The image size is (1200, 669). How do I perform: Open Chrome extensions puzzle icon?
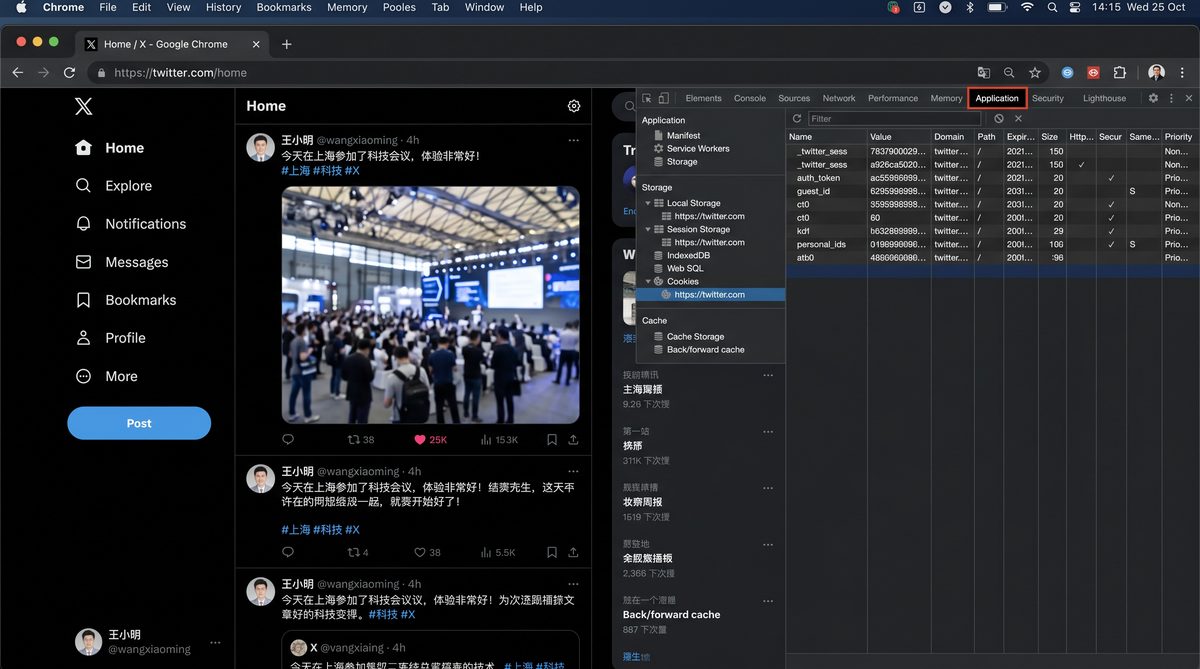click(1119, 72)
